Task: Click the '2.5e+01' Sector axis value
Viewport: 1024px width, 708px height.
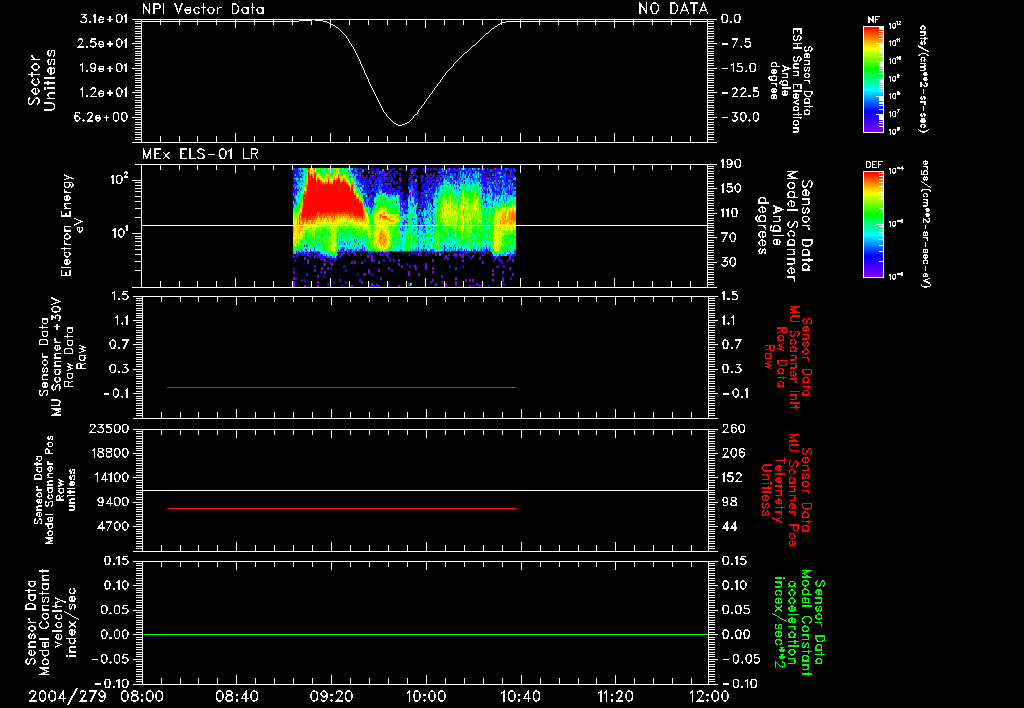Action: click(x=104, y=43)
